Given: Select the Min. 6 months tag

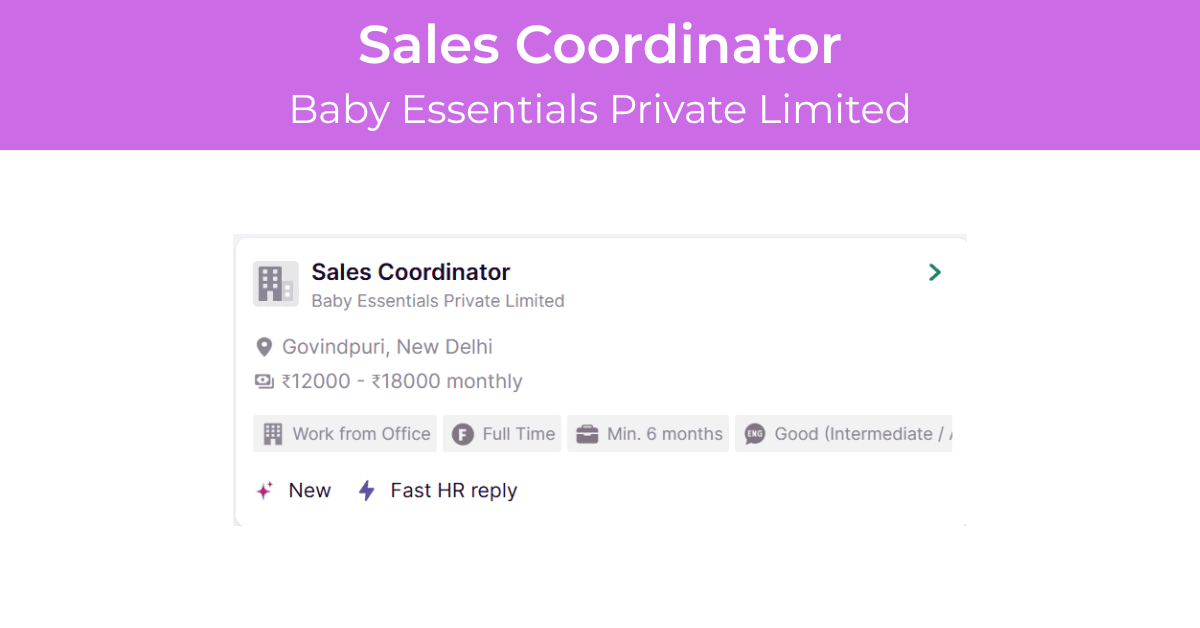Looking at the screenshot, I should pyautogui.click(x=648, y=434).
